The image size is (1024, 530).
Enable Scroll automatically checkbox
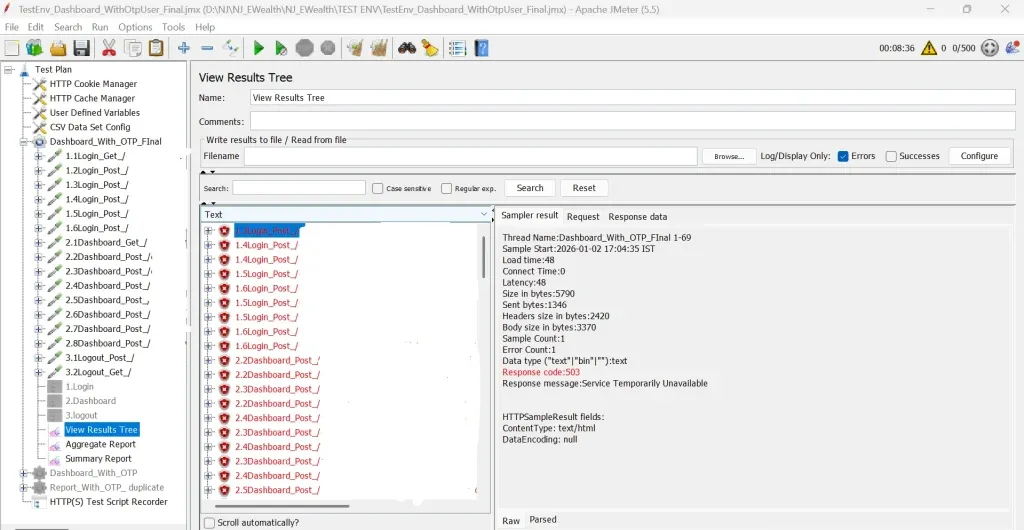pos(209,522)
